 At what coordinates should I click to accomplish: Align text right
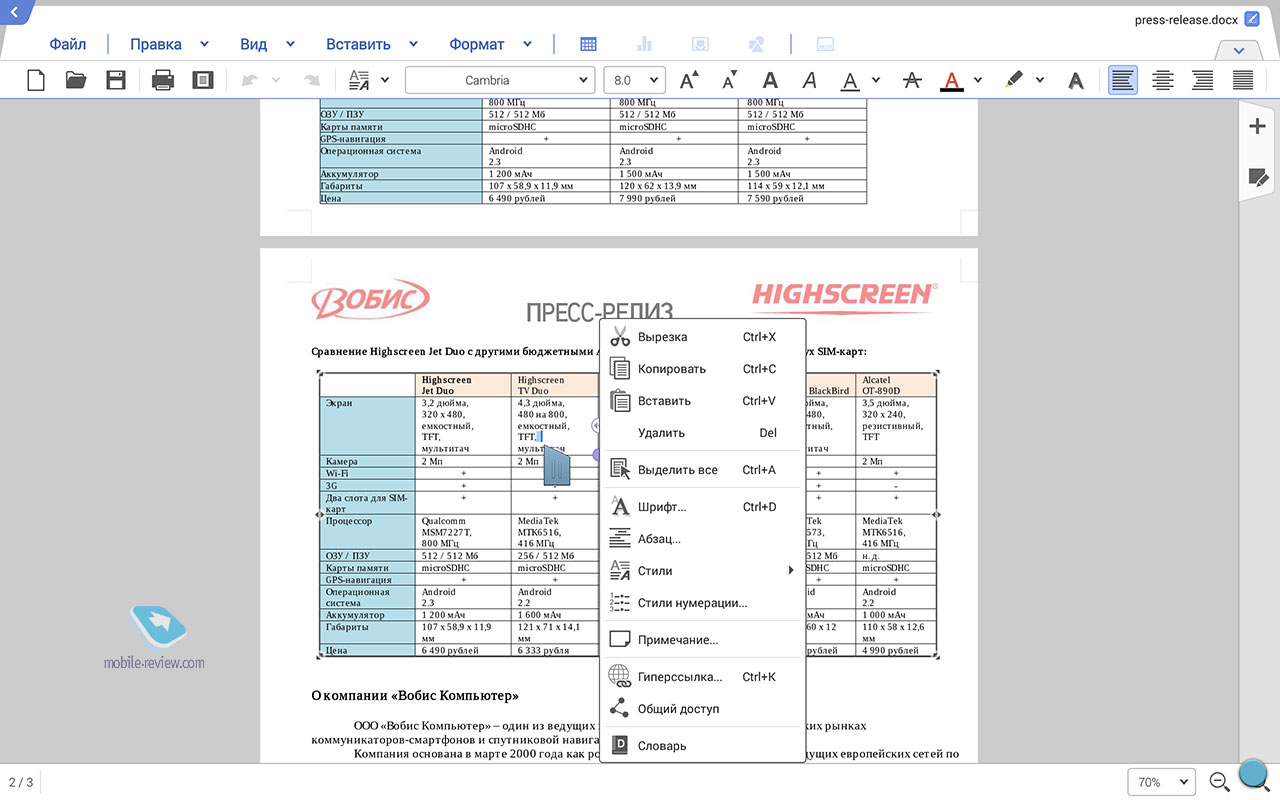1203,80
